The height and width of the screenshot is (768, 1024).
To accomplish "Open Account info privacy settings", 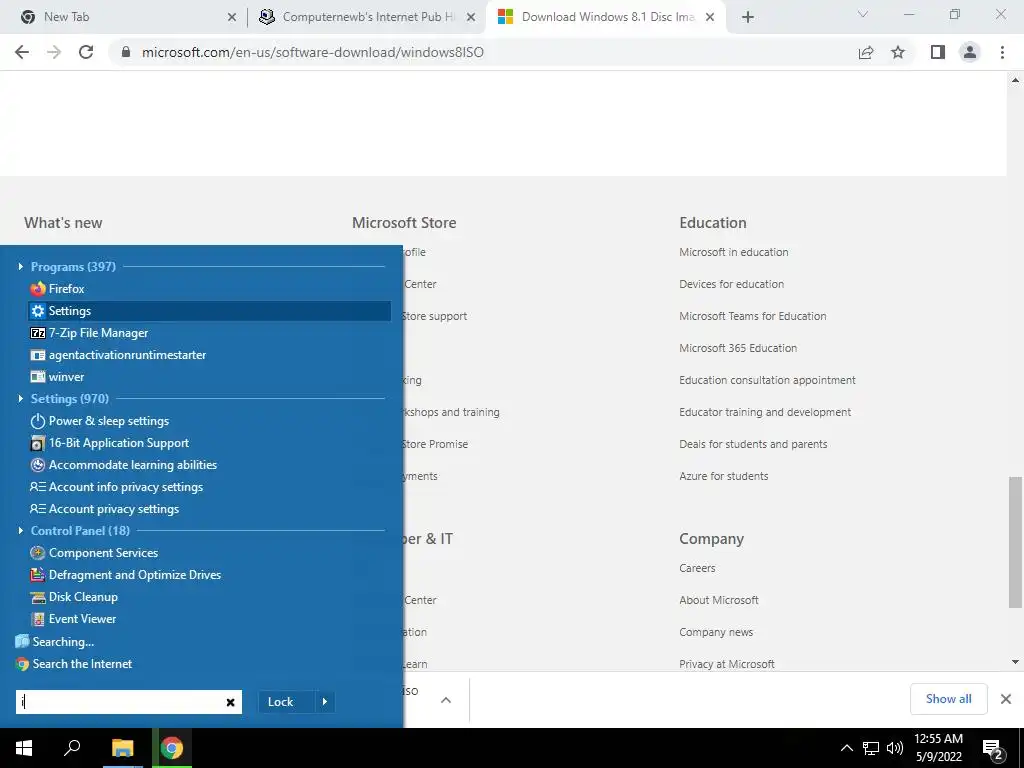I will pyautogui.click(x=116, y=487).
